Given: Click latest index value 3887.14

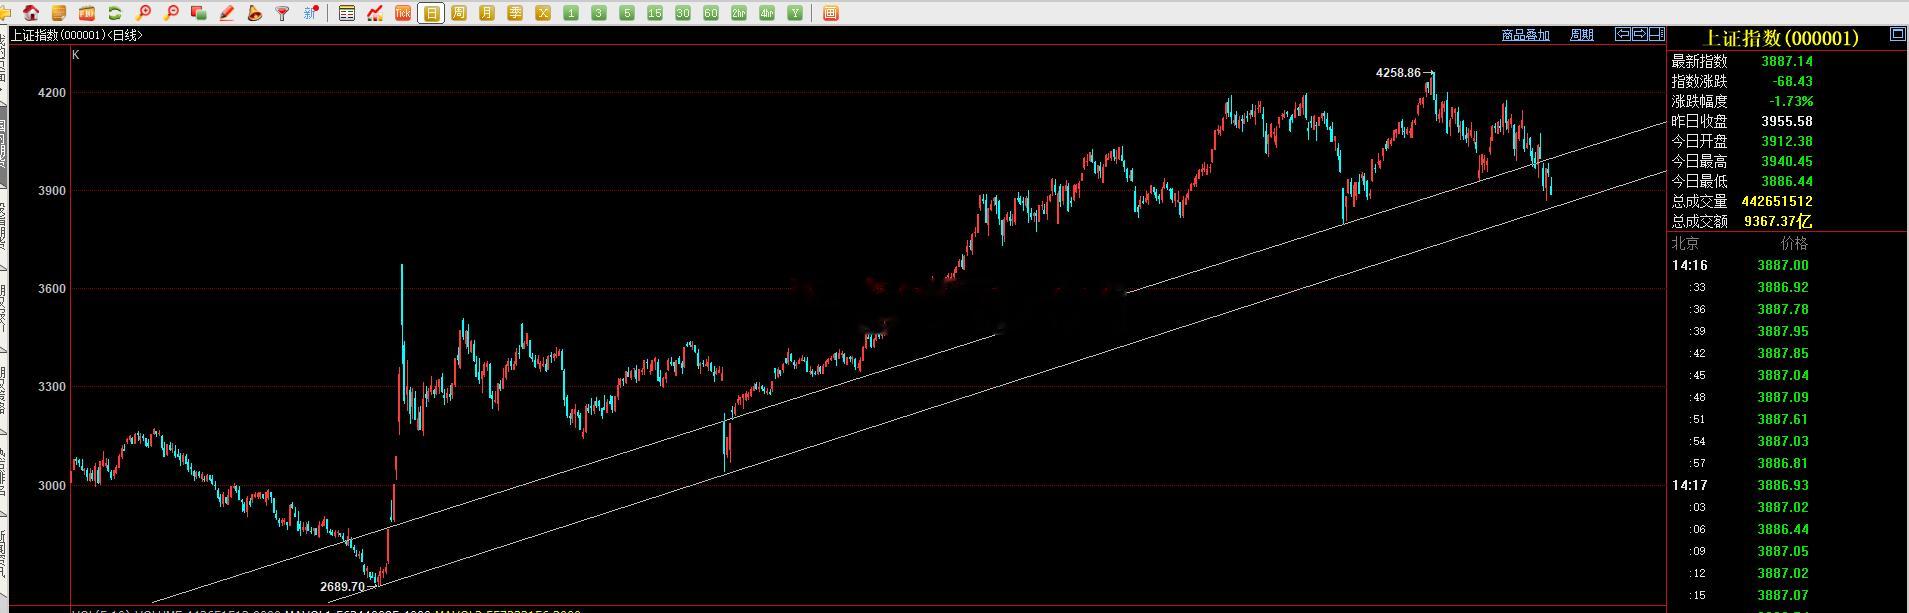Looking at the screenshot, I should coord(1786,61).
